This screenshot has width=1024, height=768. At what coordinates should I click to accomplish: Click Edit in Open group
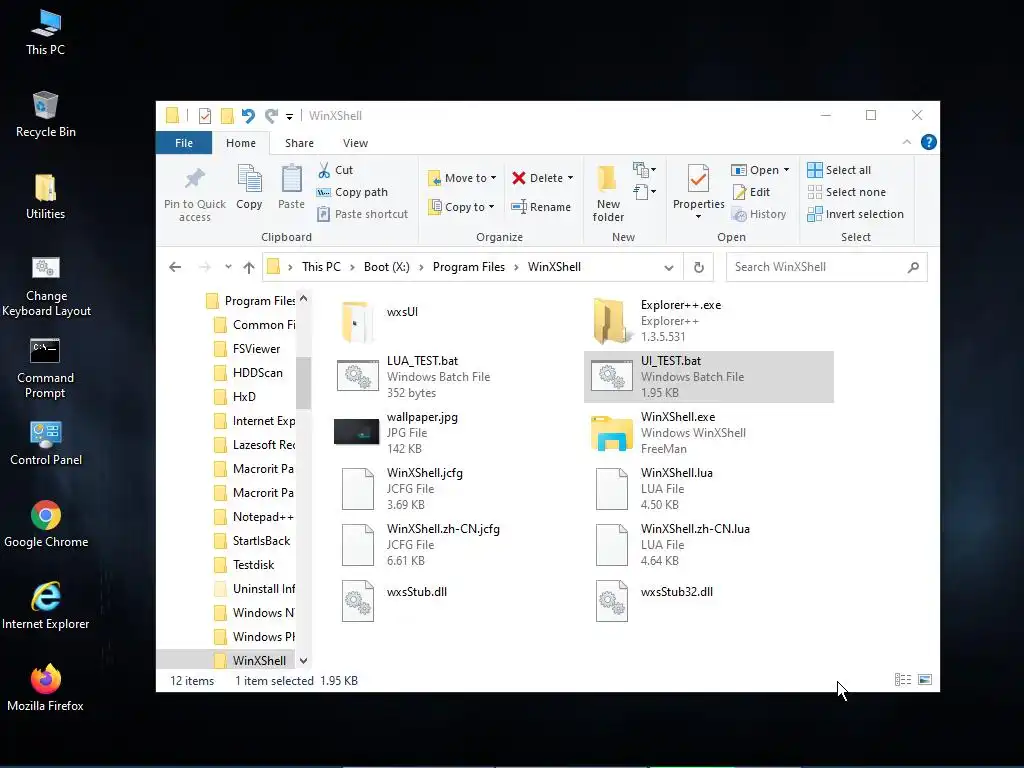coord(752,192)
